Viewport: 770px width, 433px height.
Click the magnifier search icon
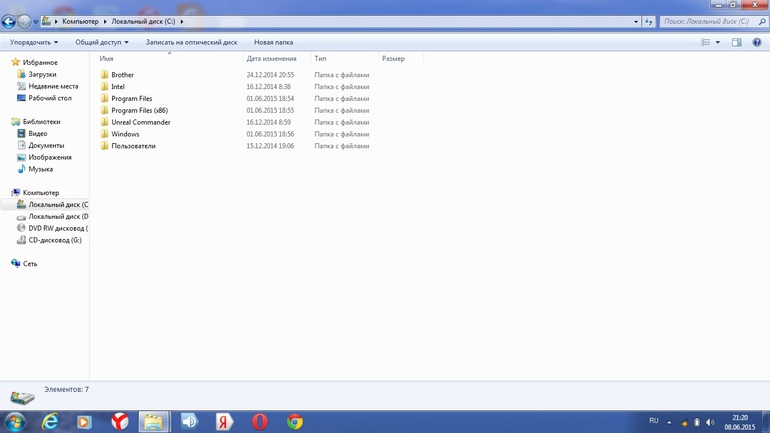pos(762,22)
